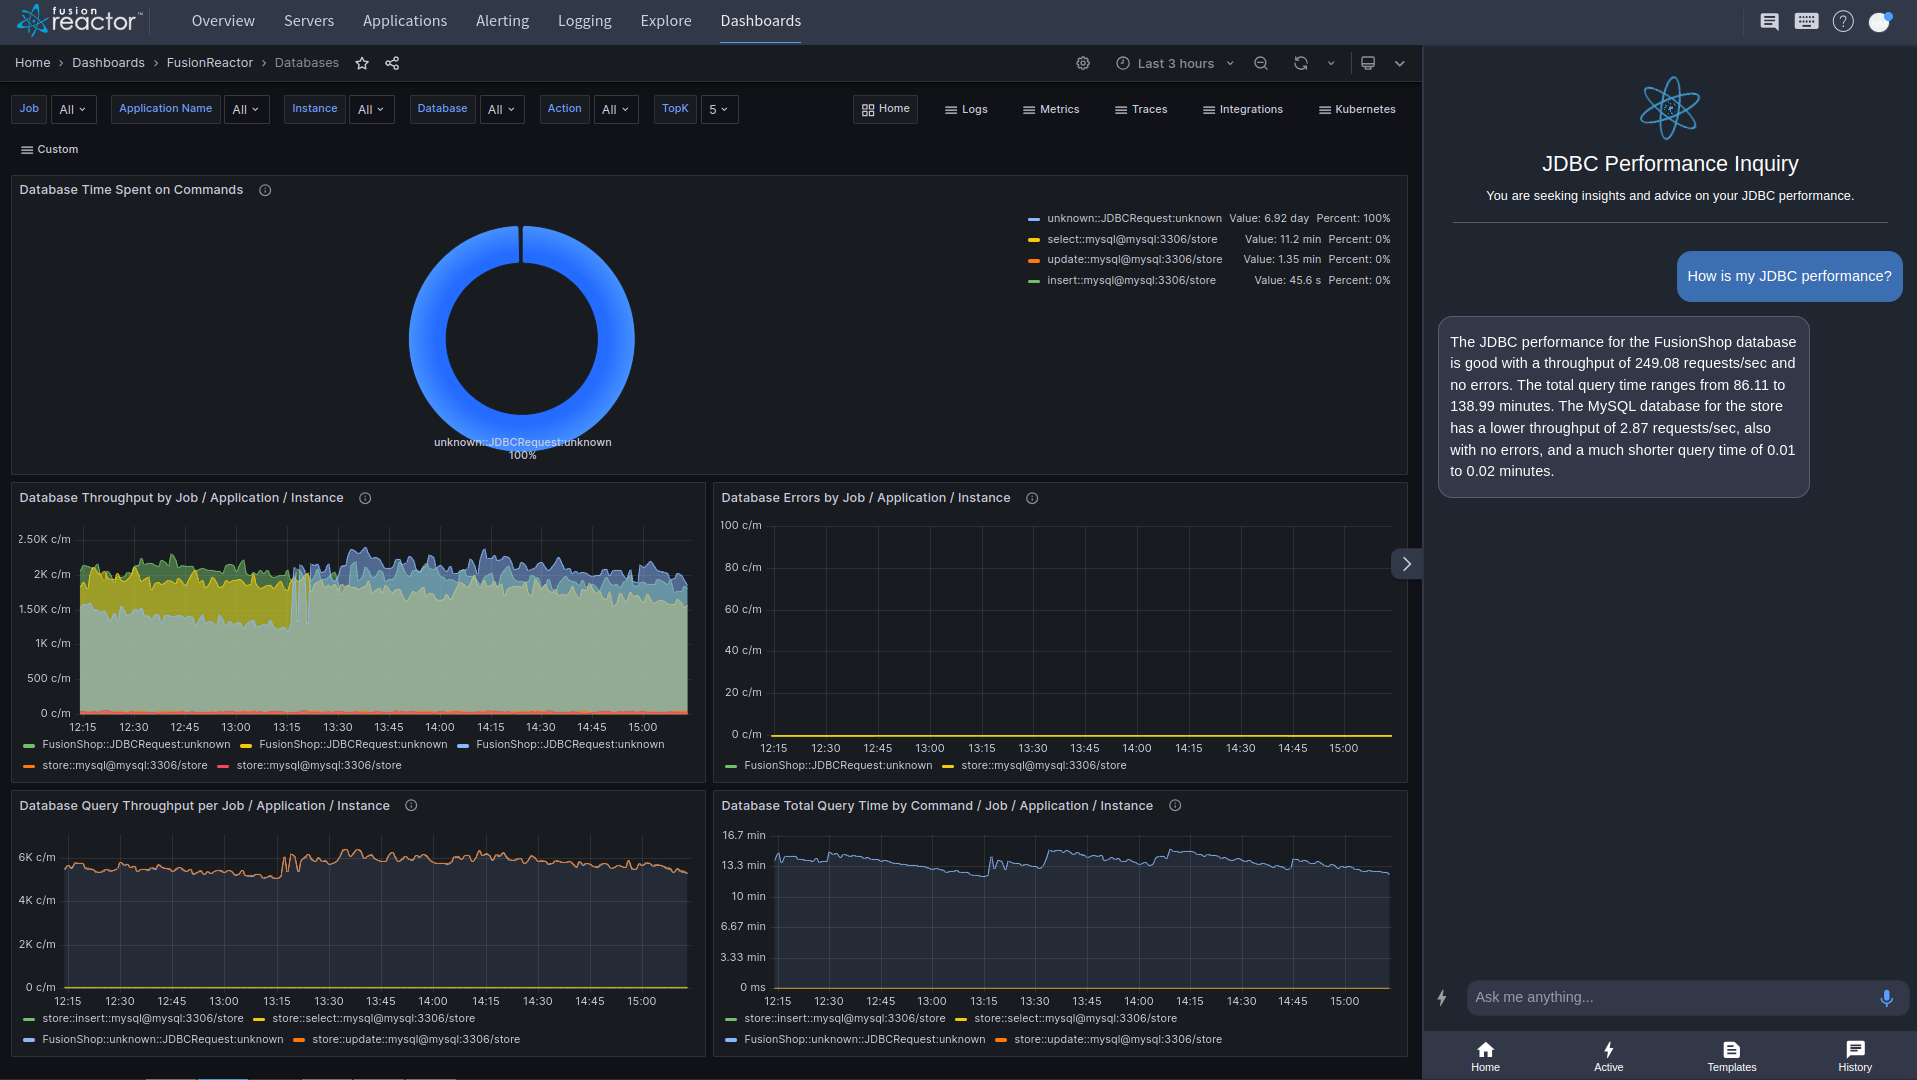Open the Applications menu
Screen dimensions: 1917x1080
pos(405,21)
